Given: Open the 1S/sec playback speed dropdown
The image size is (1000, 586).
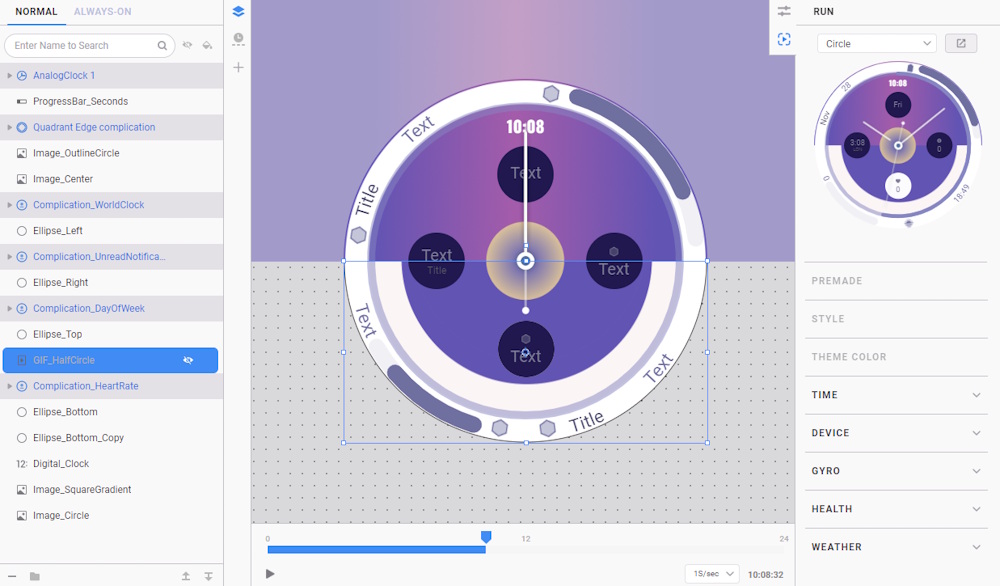Looking at the screenshot, I should point(712,574).
